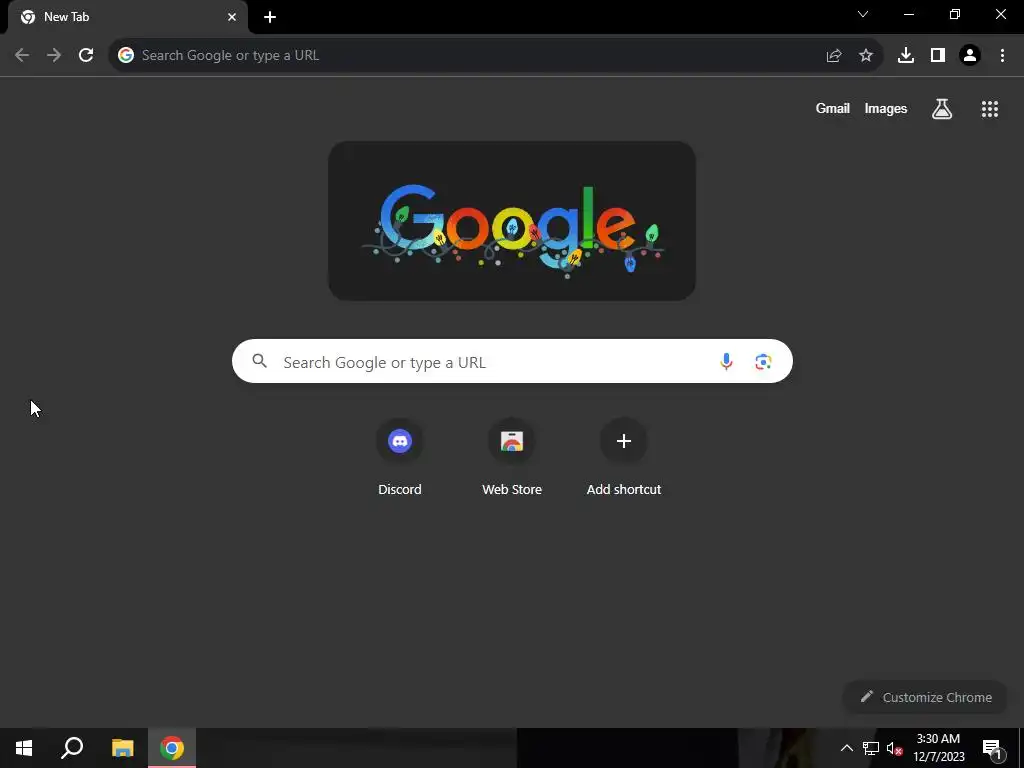Minimize the Chrome window
This screenshot has height=768, width=1024.
click(x=908, y=14)
